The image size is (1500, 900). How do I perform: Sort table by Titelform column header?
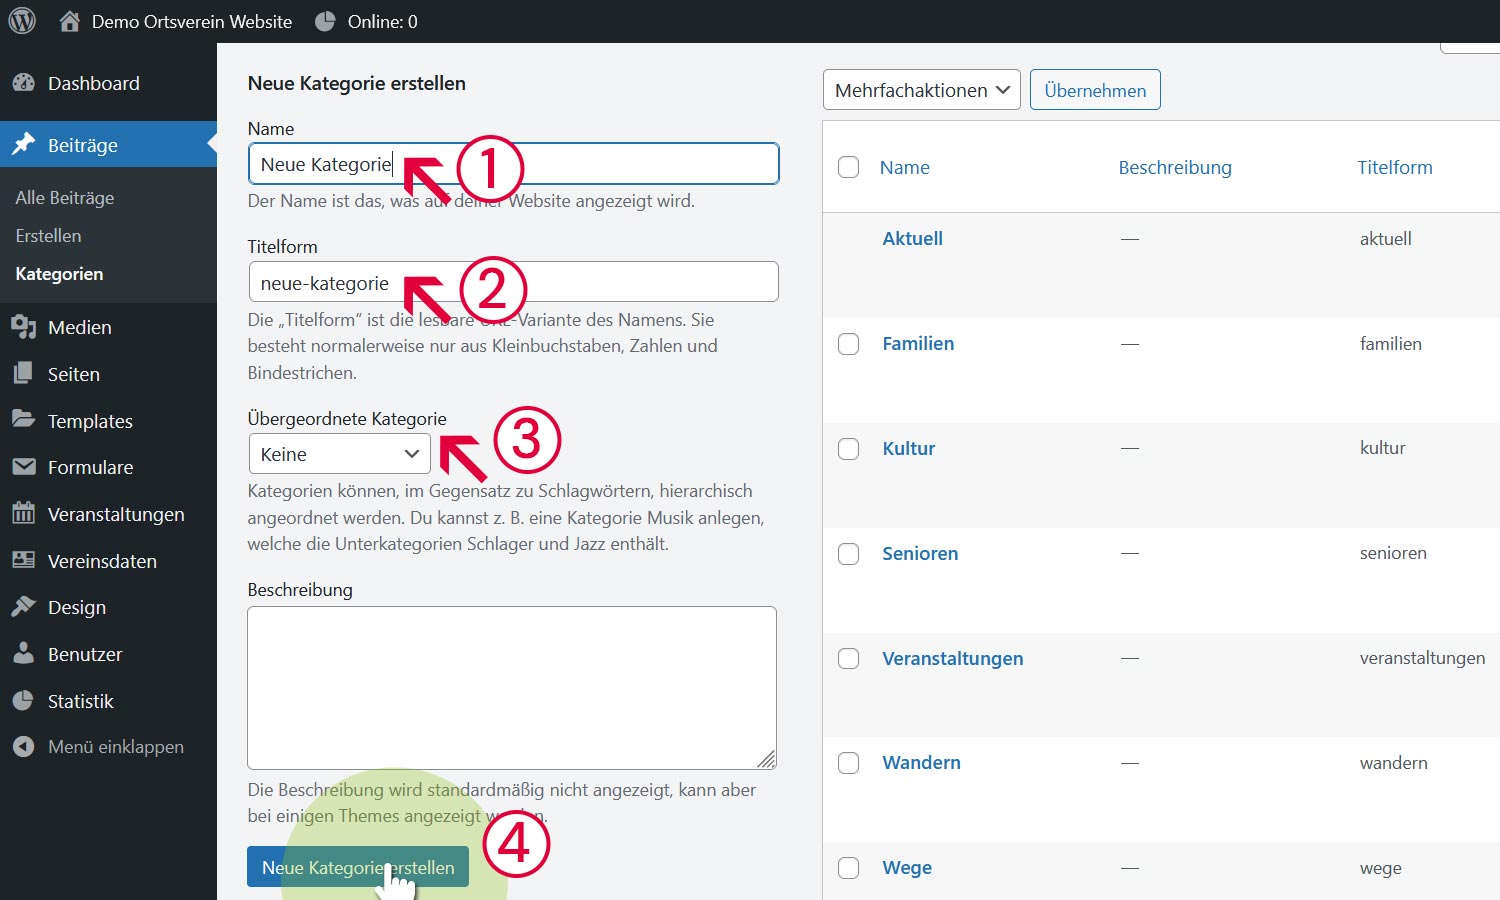pos(1395,167)
